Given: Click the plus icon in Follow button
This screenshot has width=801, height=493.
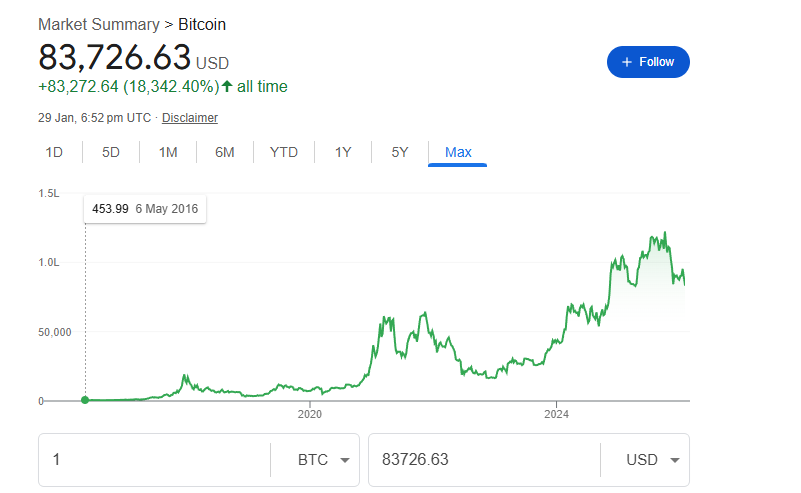Looking at the screenshot, I should pos(627,62).
